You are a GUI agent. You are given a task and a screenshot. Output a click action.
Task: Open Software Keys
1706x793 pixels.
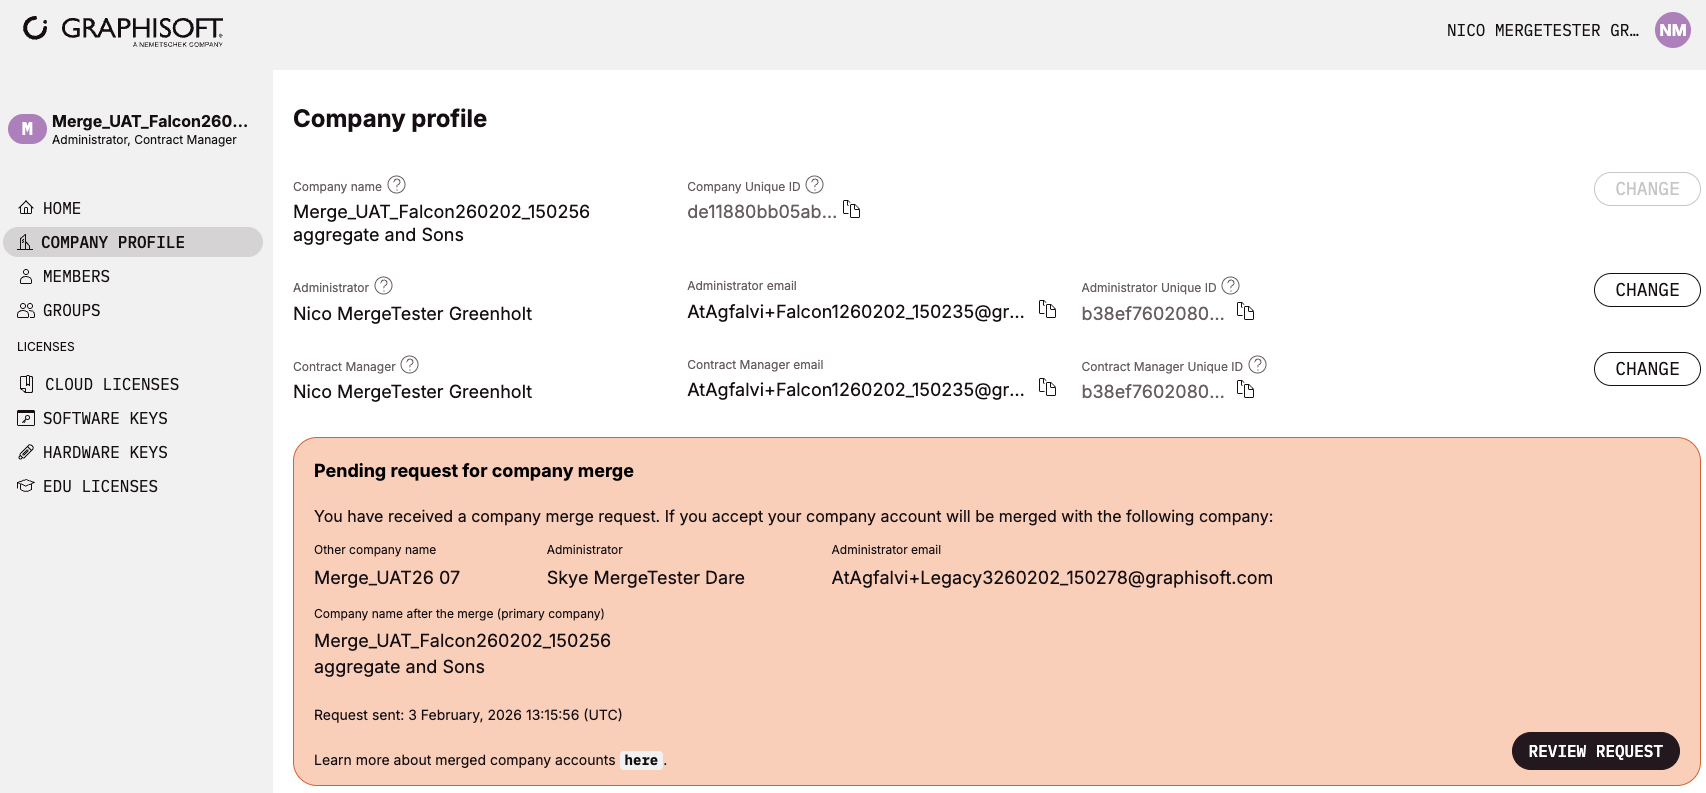133,418
